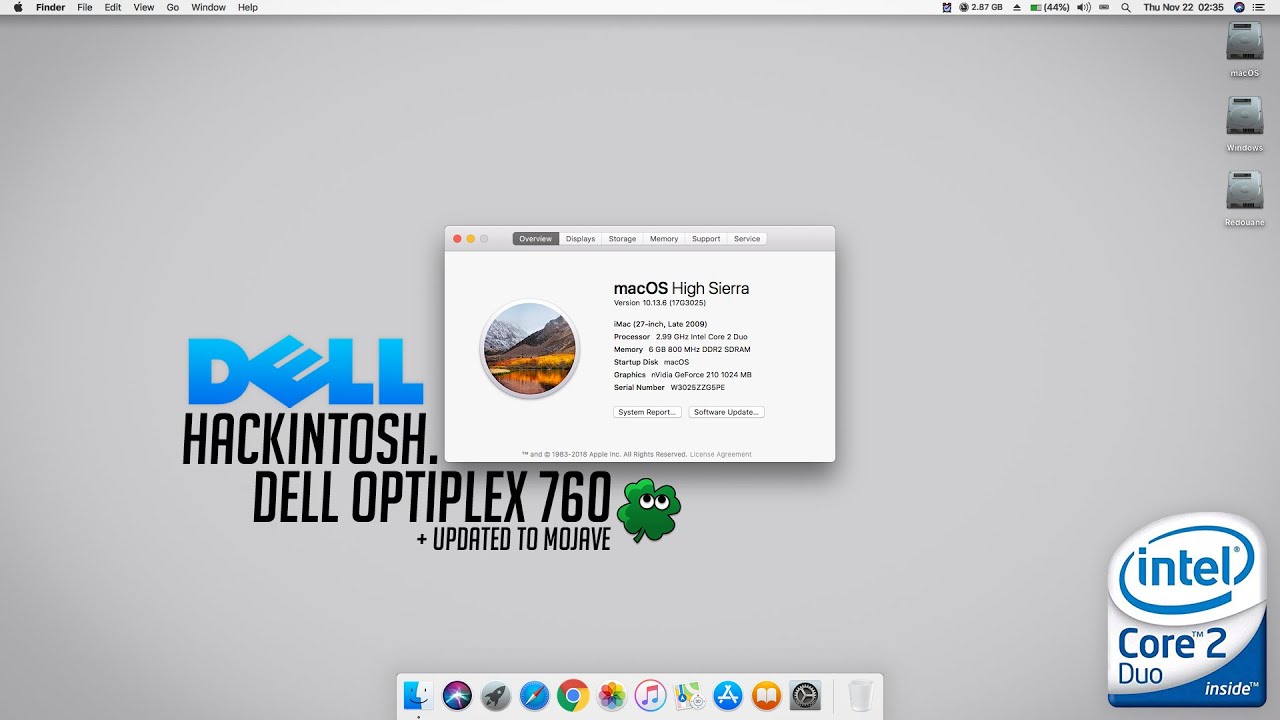This screenshot has width=1280, height=720.
Task: Minimize the About This Mac window
Action: 471,239
